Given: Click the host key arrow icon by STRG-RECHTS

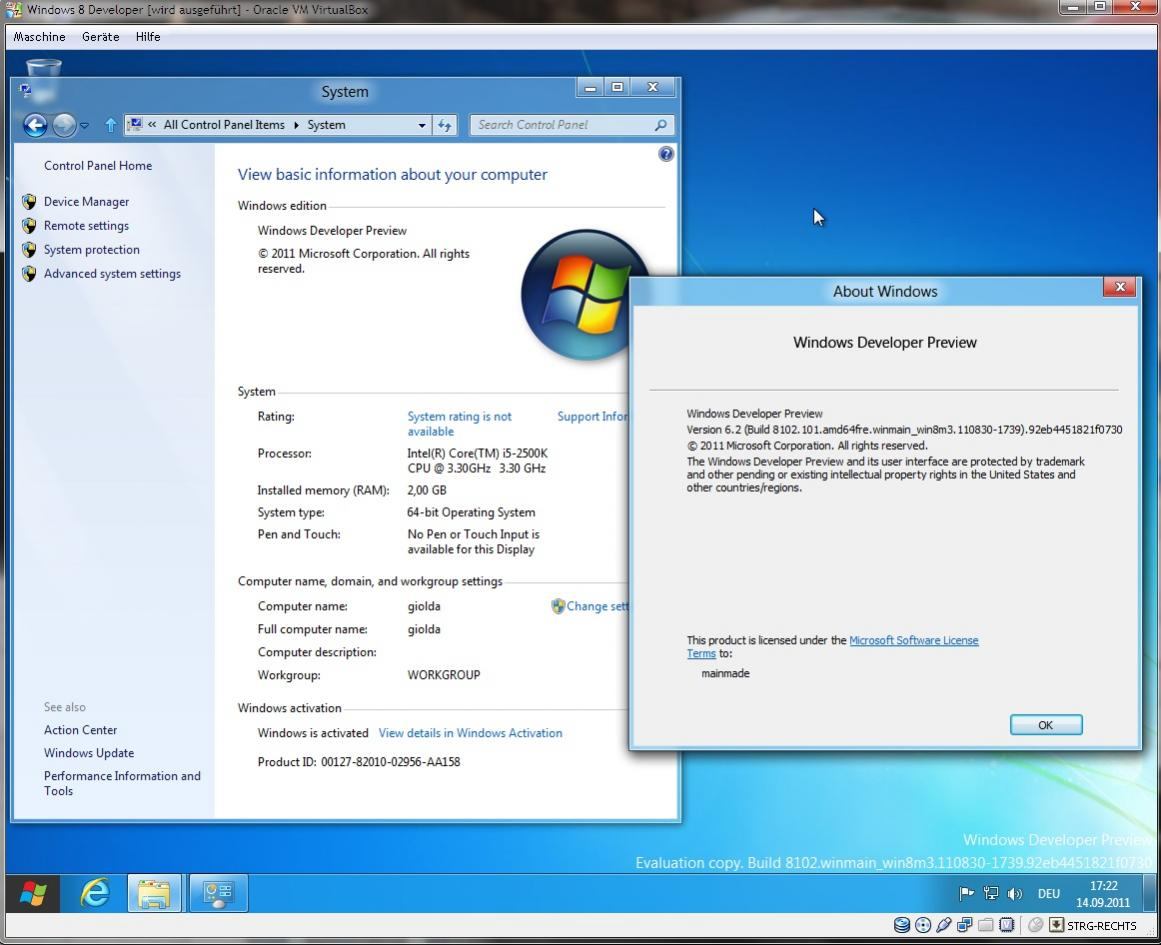Looking at the screenshot, I should [x=1057, y=925].
